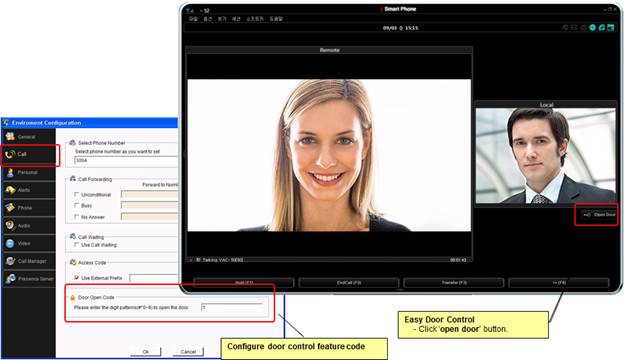Select the Call settings category
The height and width of the screenshot is (360, 624).
pyautogui.click(x=28, y=154)
